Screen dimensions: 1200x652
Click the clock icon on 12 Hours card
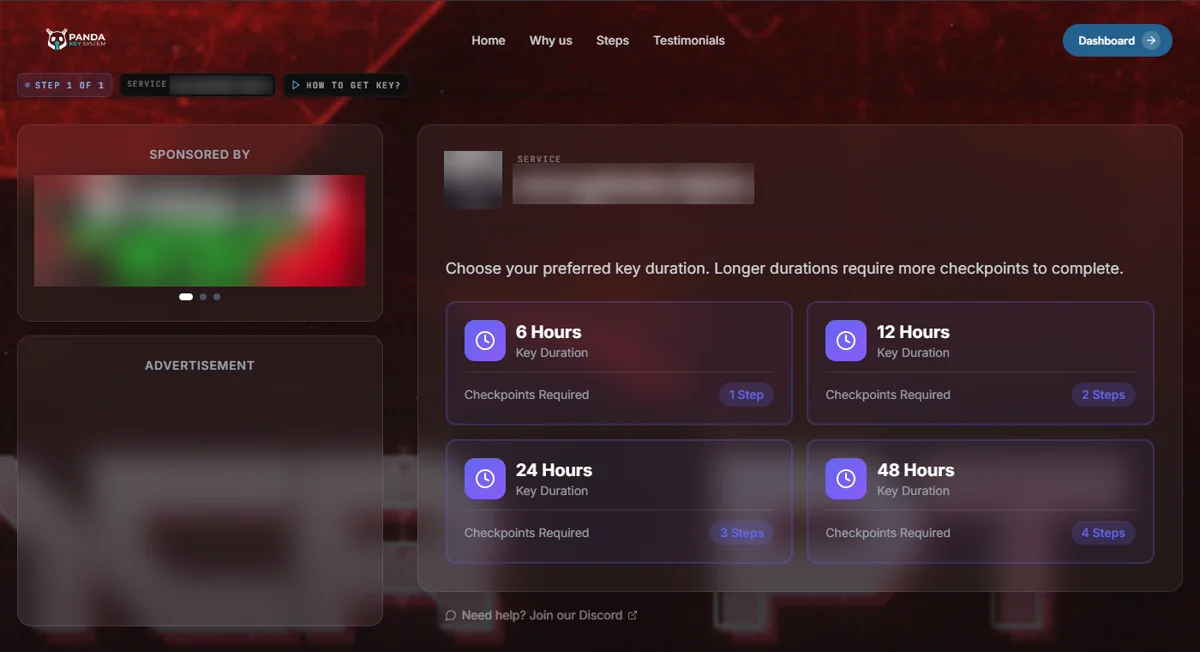tap(846, 341)
